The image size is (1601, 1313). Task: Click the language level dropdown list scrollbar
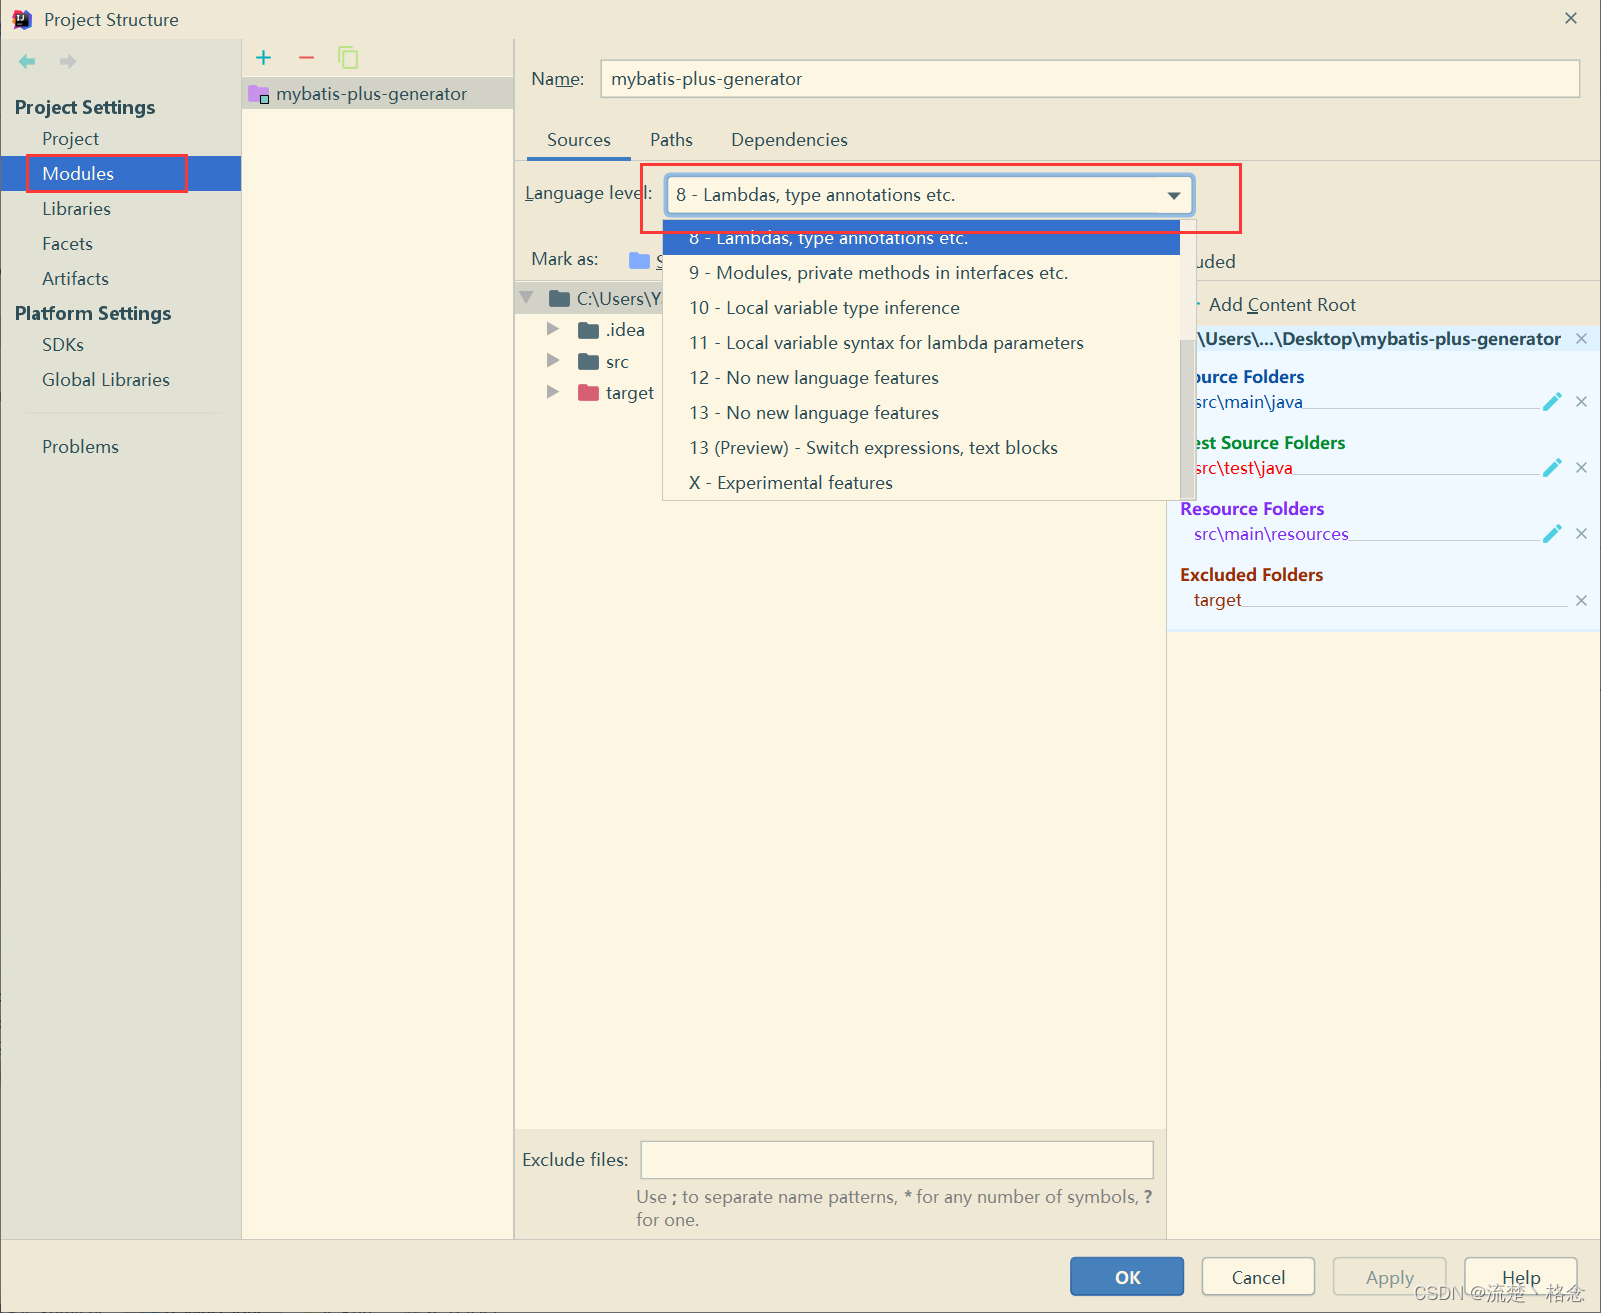(1188, 420)
